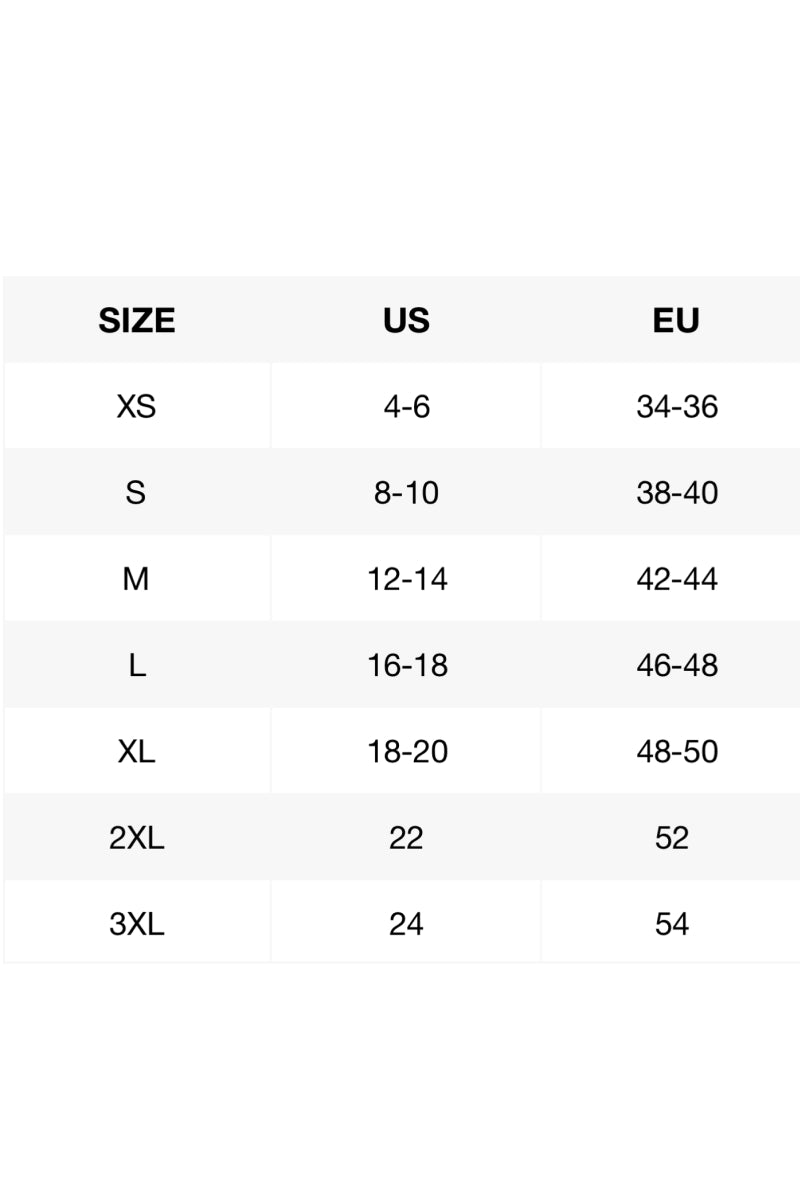Select the XL size label
Screen dimensions: 800x1200
pyautogui.click(x=137, y=751)
